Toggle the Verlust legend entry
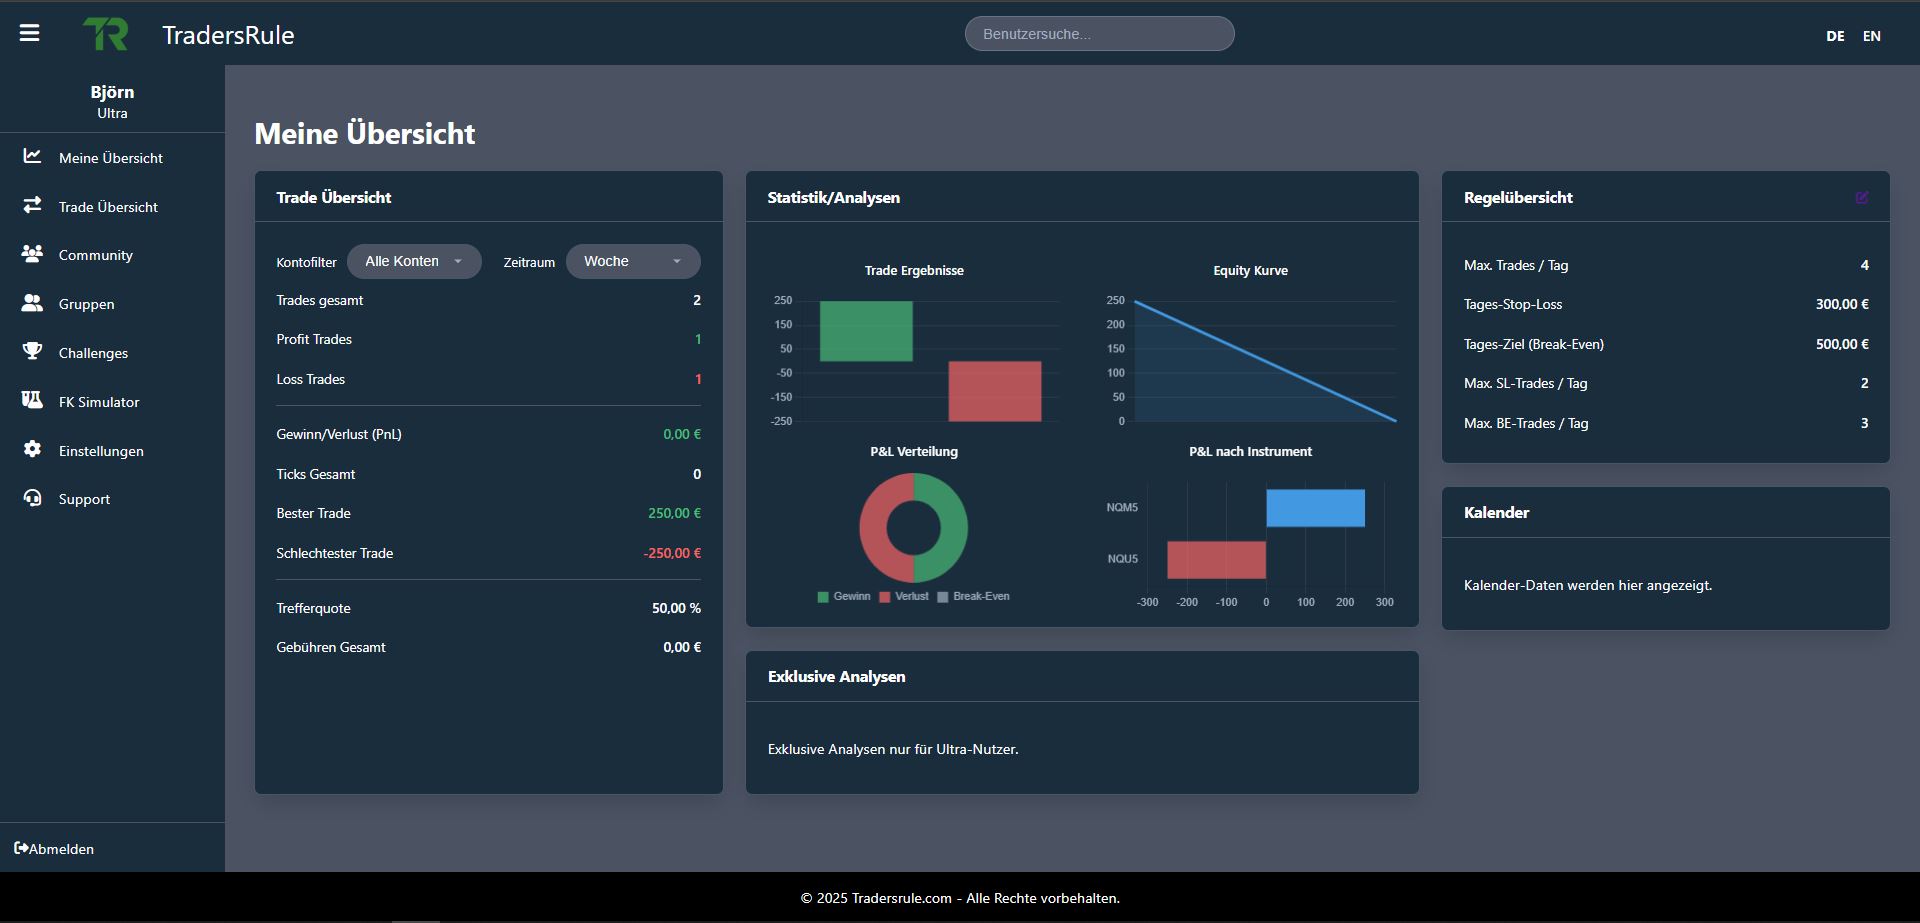1920x923 pixels. pos(903,596)
